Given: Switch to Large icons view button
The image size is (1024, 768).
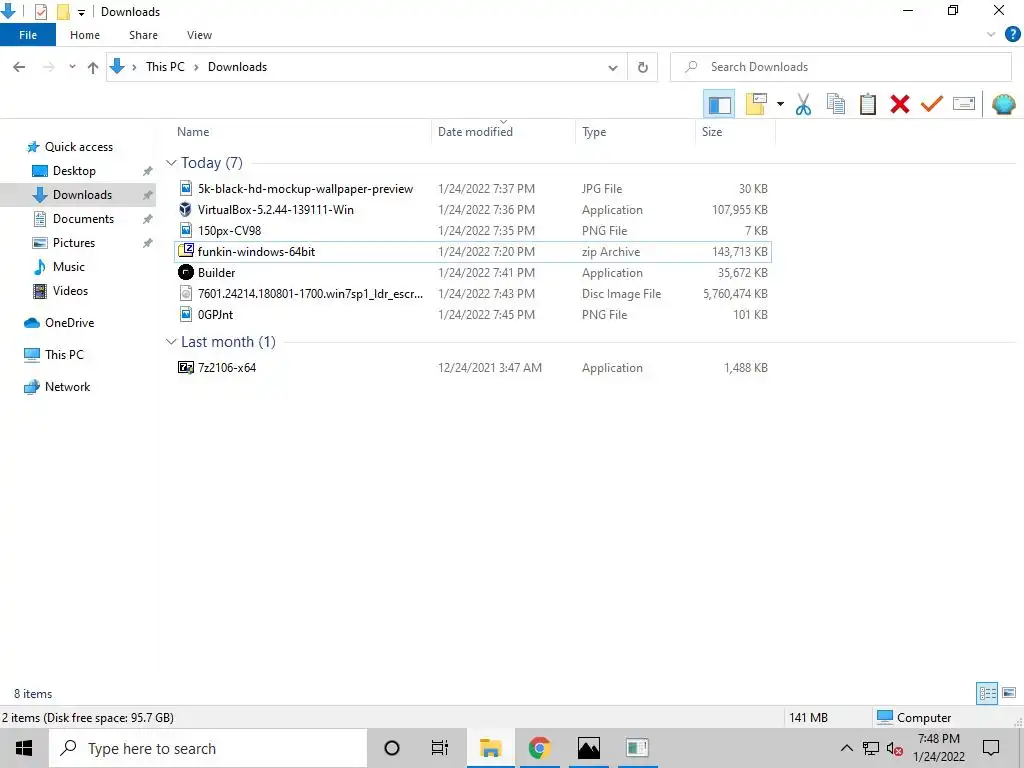Looking at the screenshot, I should pos(1009,693).
